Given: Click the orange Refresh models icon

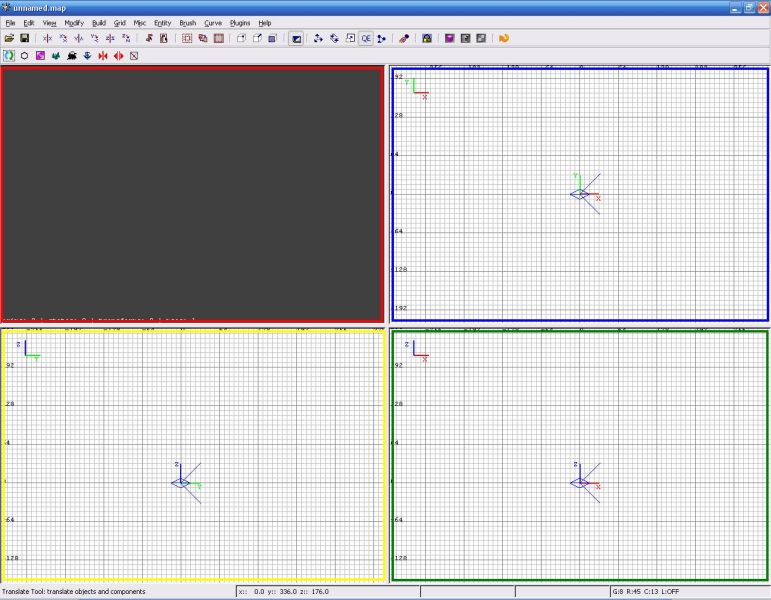Looking at the screenshot, I should (504, 38).
